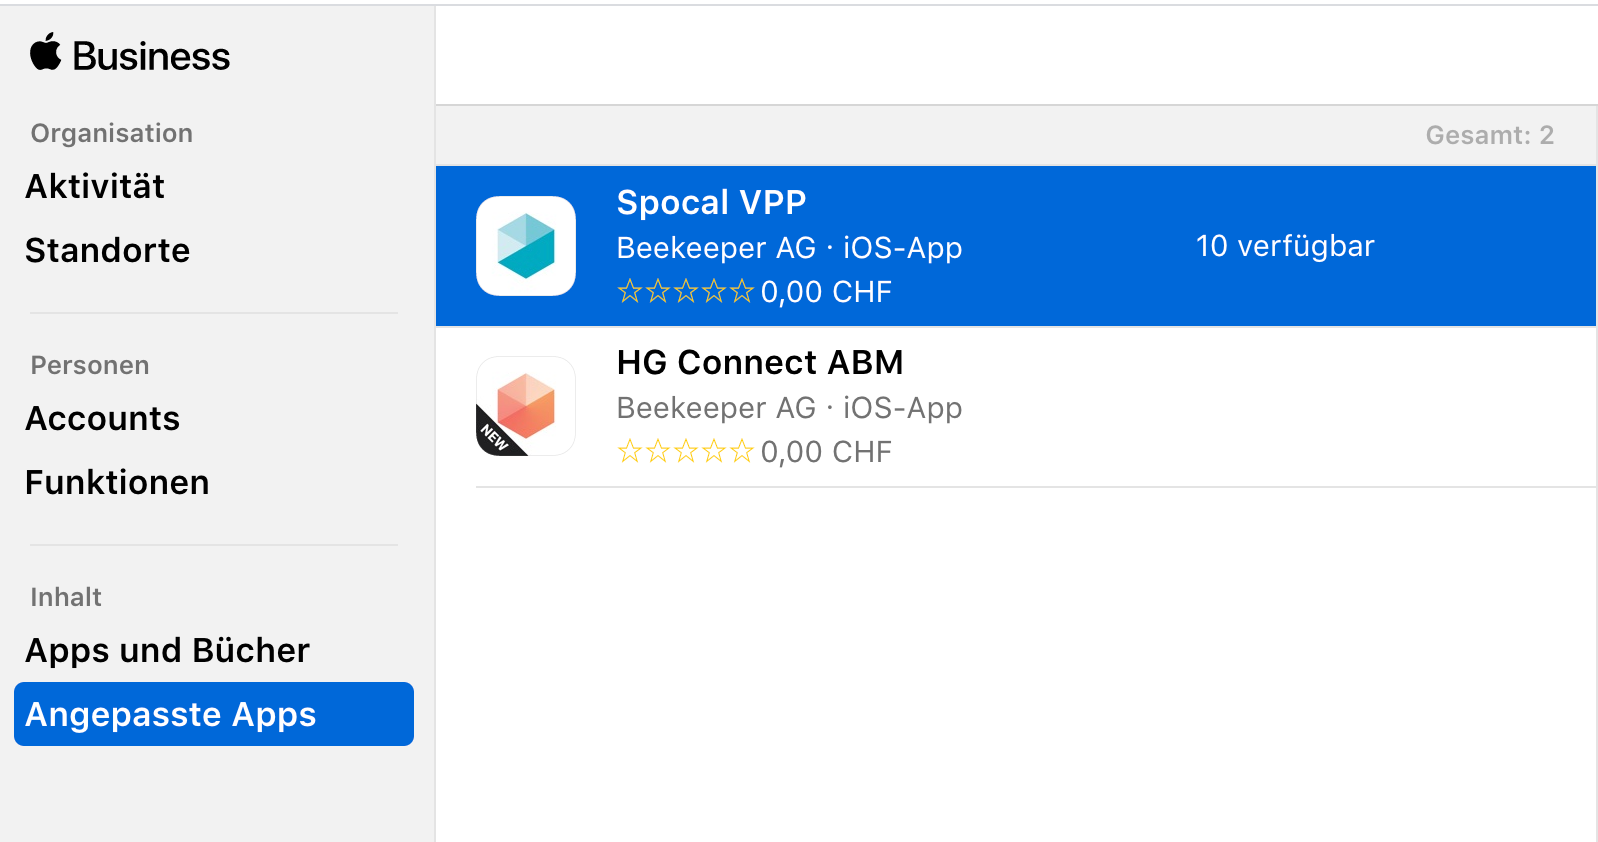Click the 10 verfügbar label
The image size is (1598, 842).
[x=1285, y=246]
